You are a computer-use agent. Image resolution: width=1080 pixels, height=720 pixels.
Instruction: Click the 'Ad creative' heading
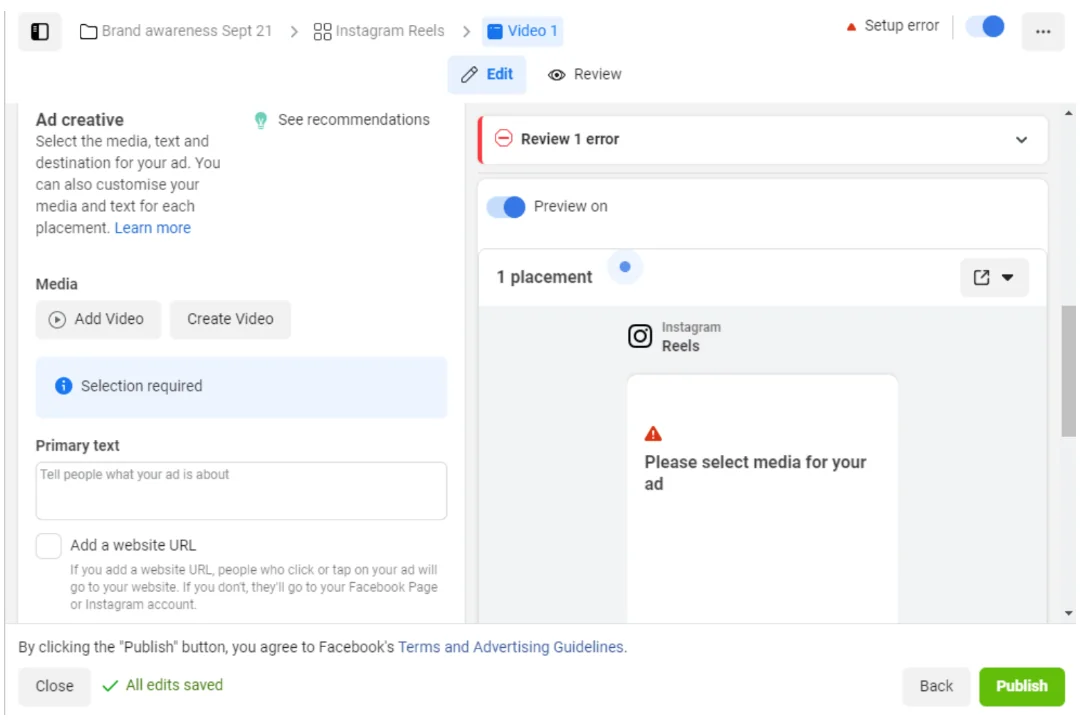[80, 120]
